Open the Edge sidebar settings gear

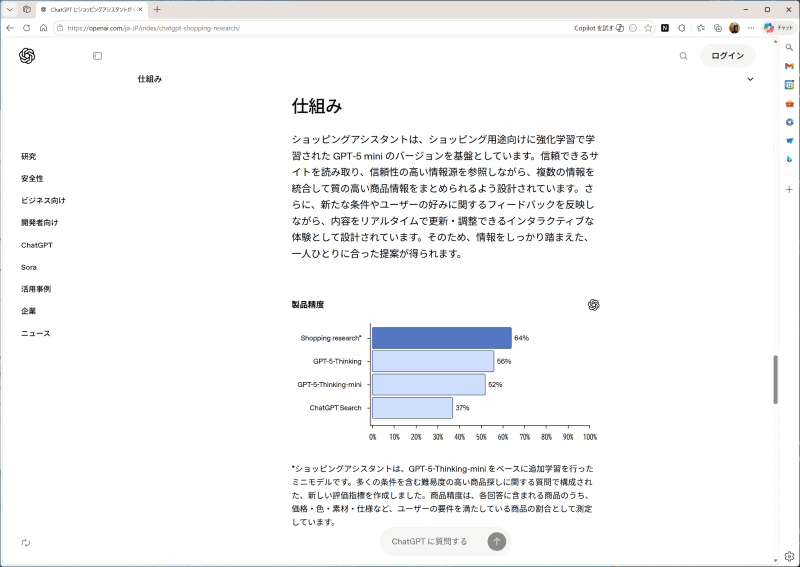[789, 556]
